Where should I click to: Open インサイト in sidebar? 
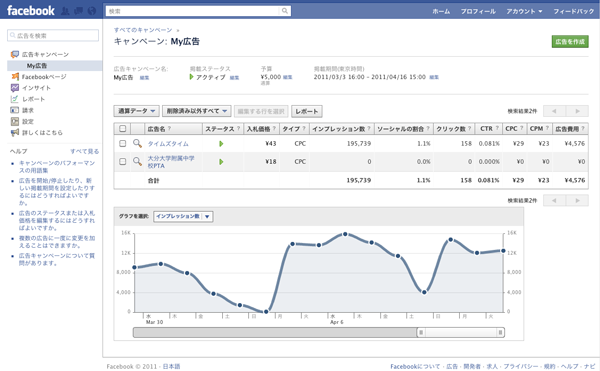click(x=36, y=88)
